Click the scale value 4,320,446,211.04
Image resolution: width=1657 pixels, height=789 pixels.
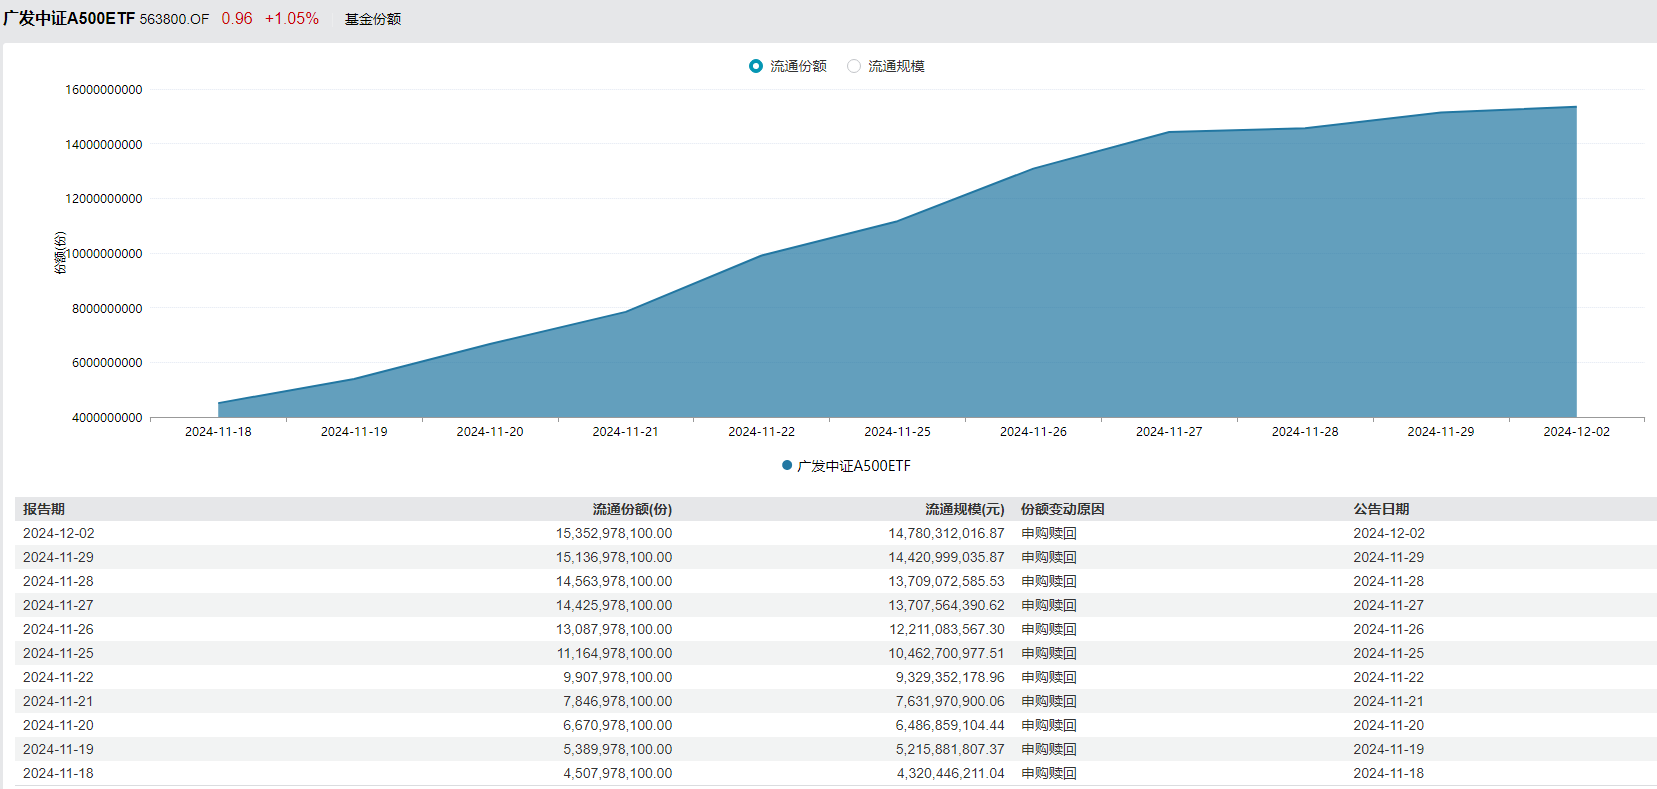click(950, 773)
